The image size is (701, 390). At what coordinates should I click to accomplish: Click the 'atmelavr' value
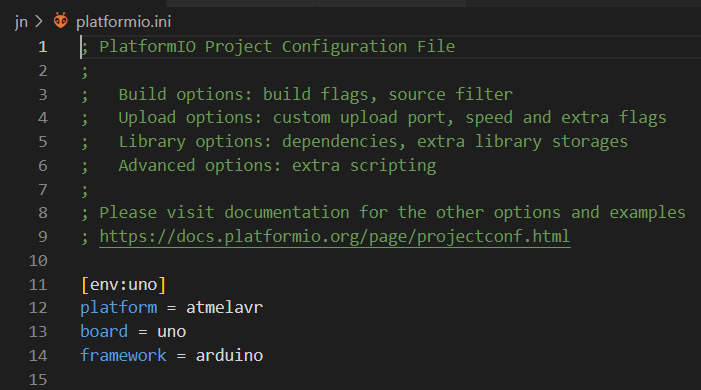click(x=224, y=308)
